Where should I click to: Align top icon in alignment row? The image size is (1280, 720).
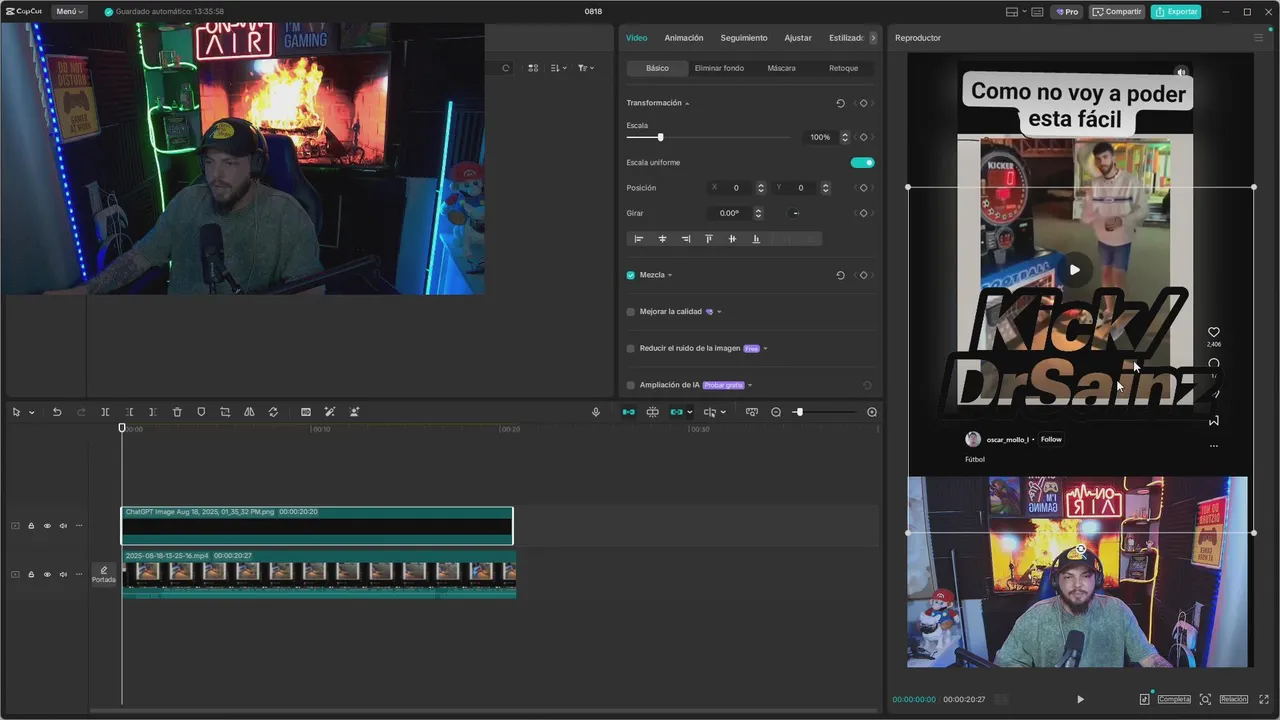pos(709,239)
